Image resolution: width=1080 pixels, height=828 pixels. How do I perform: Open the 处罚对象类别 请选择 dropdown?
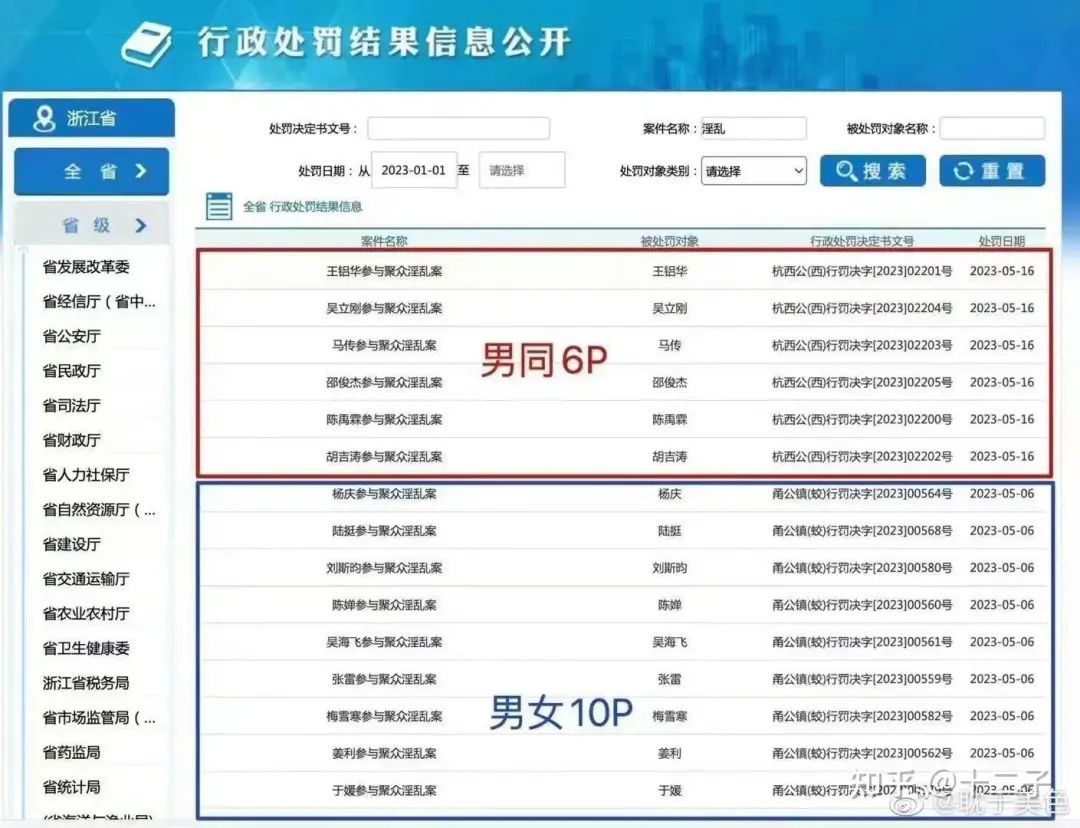(754, 171)
